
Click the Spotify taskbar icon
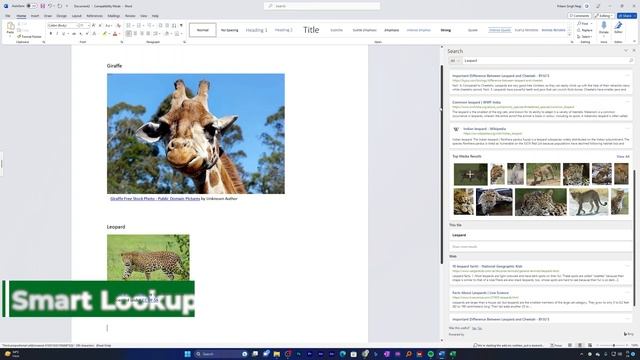[x=431, y=354]
